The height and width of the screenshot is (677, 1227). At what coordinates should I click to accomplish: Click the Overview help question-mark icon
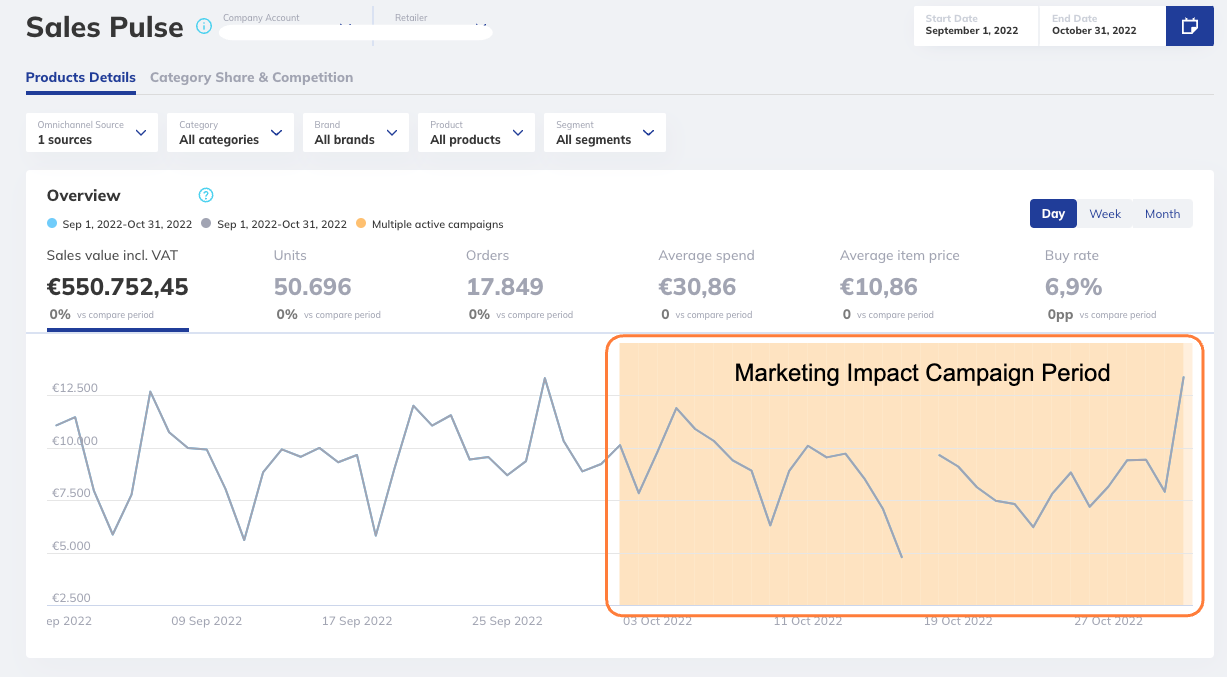coord(206,195)
